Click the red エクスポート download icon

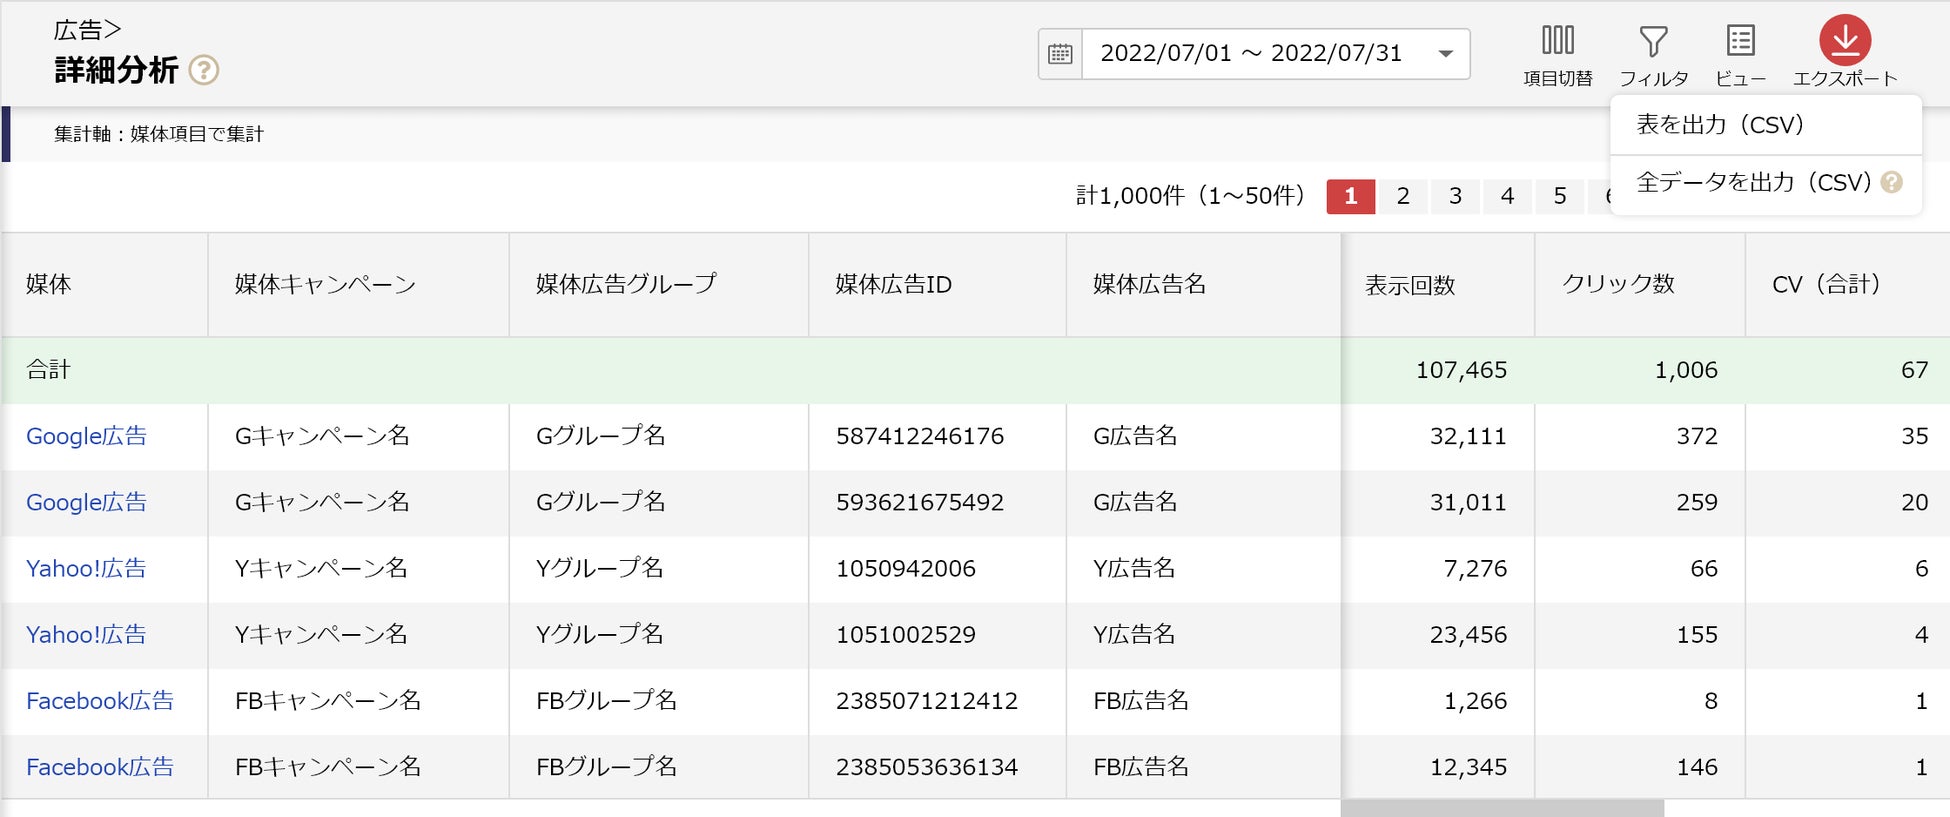(1844, 41)
